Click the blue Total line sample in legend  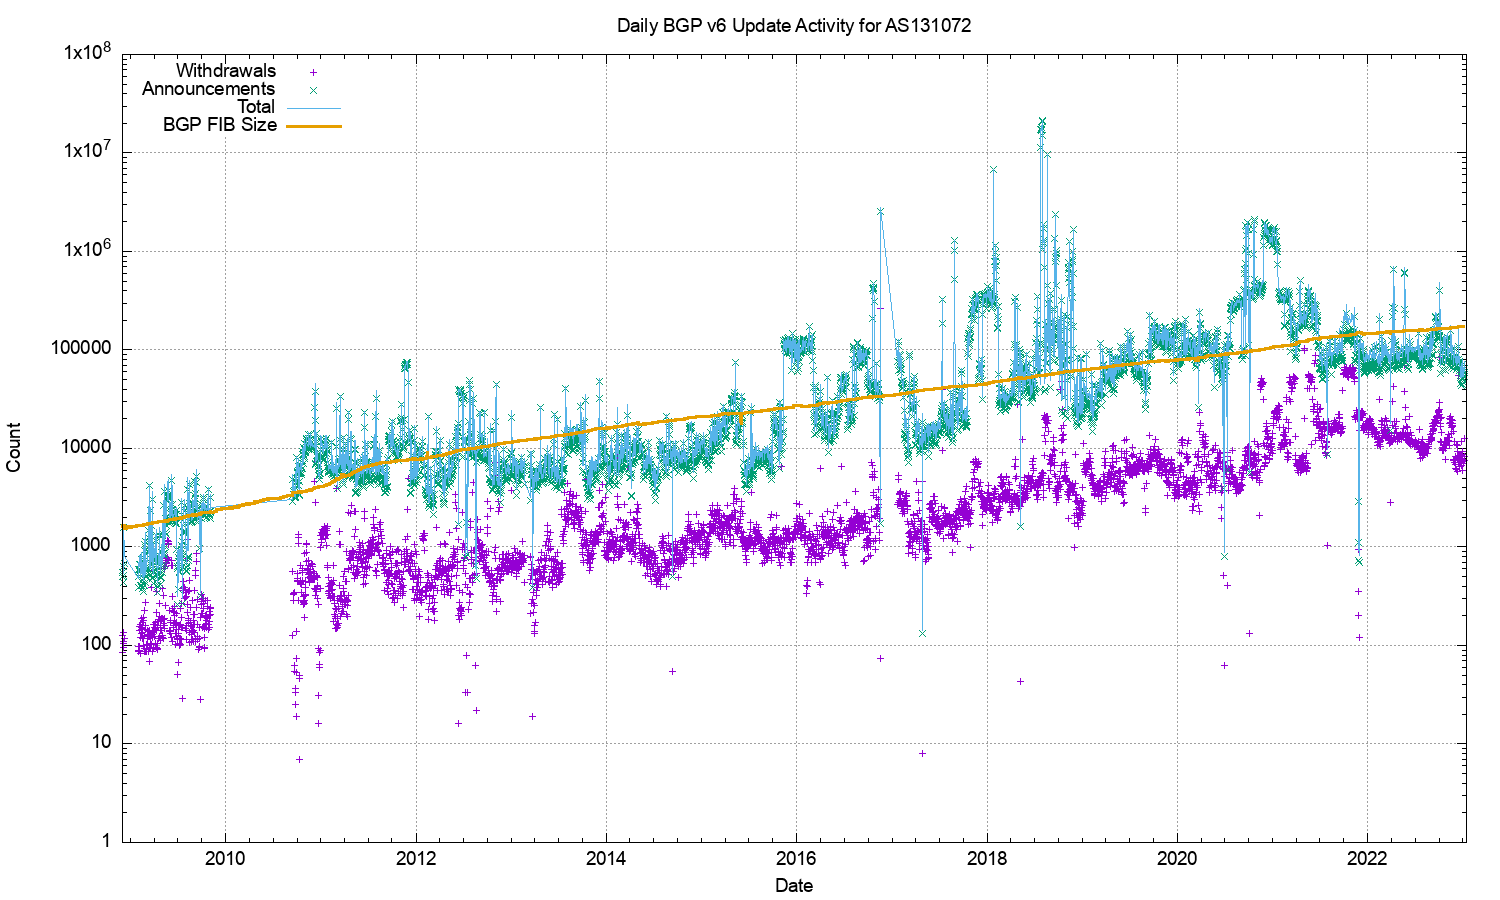(x=314, y=108)
